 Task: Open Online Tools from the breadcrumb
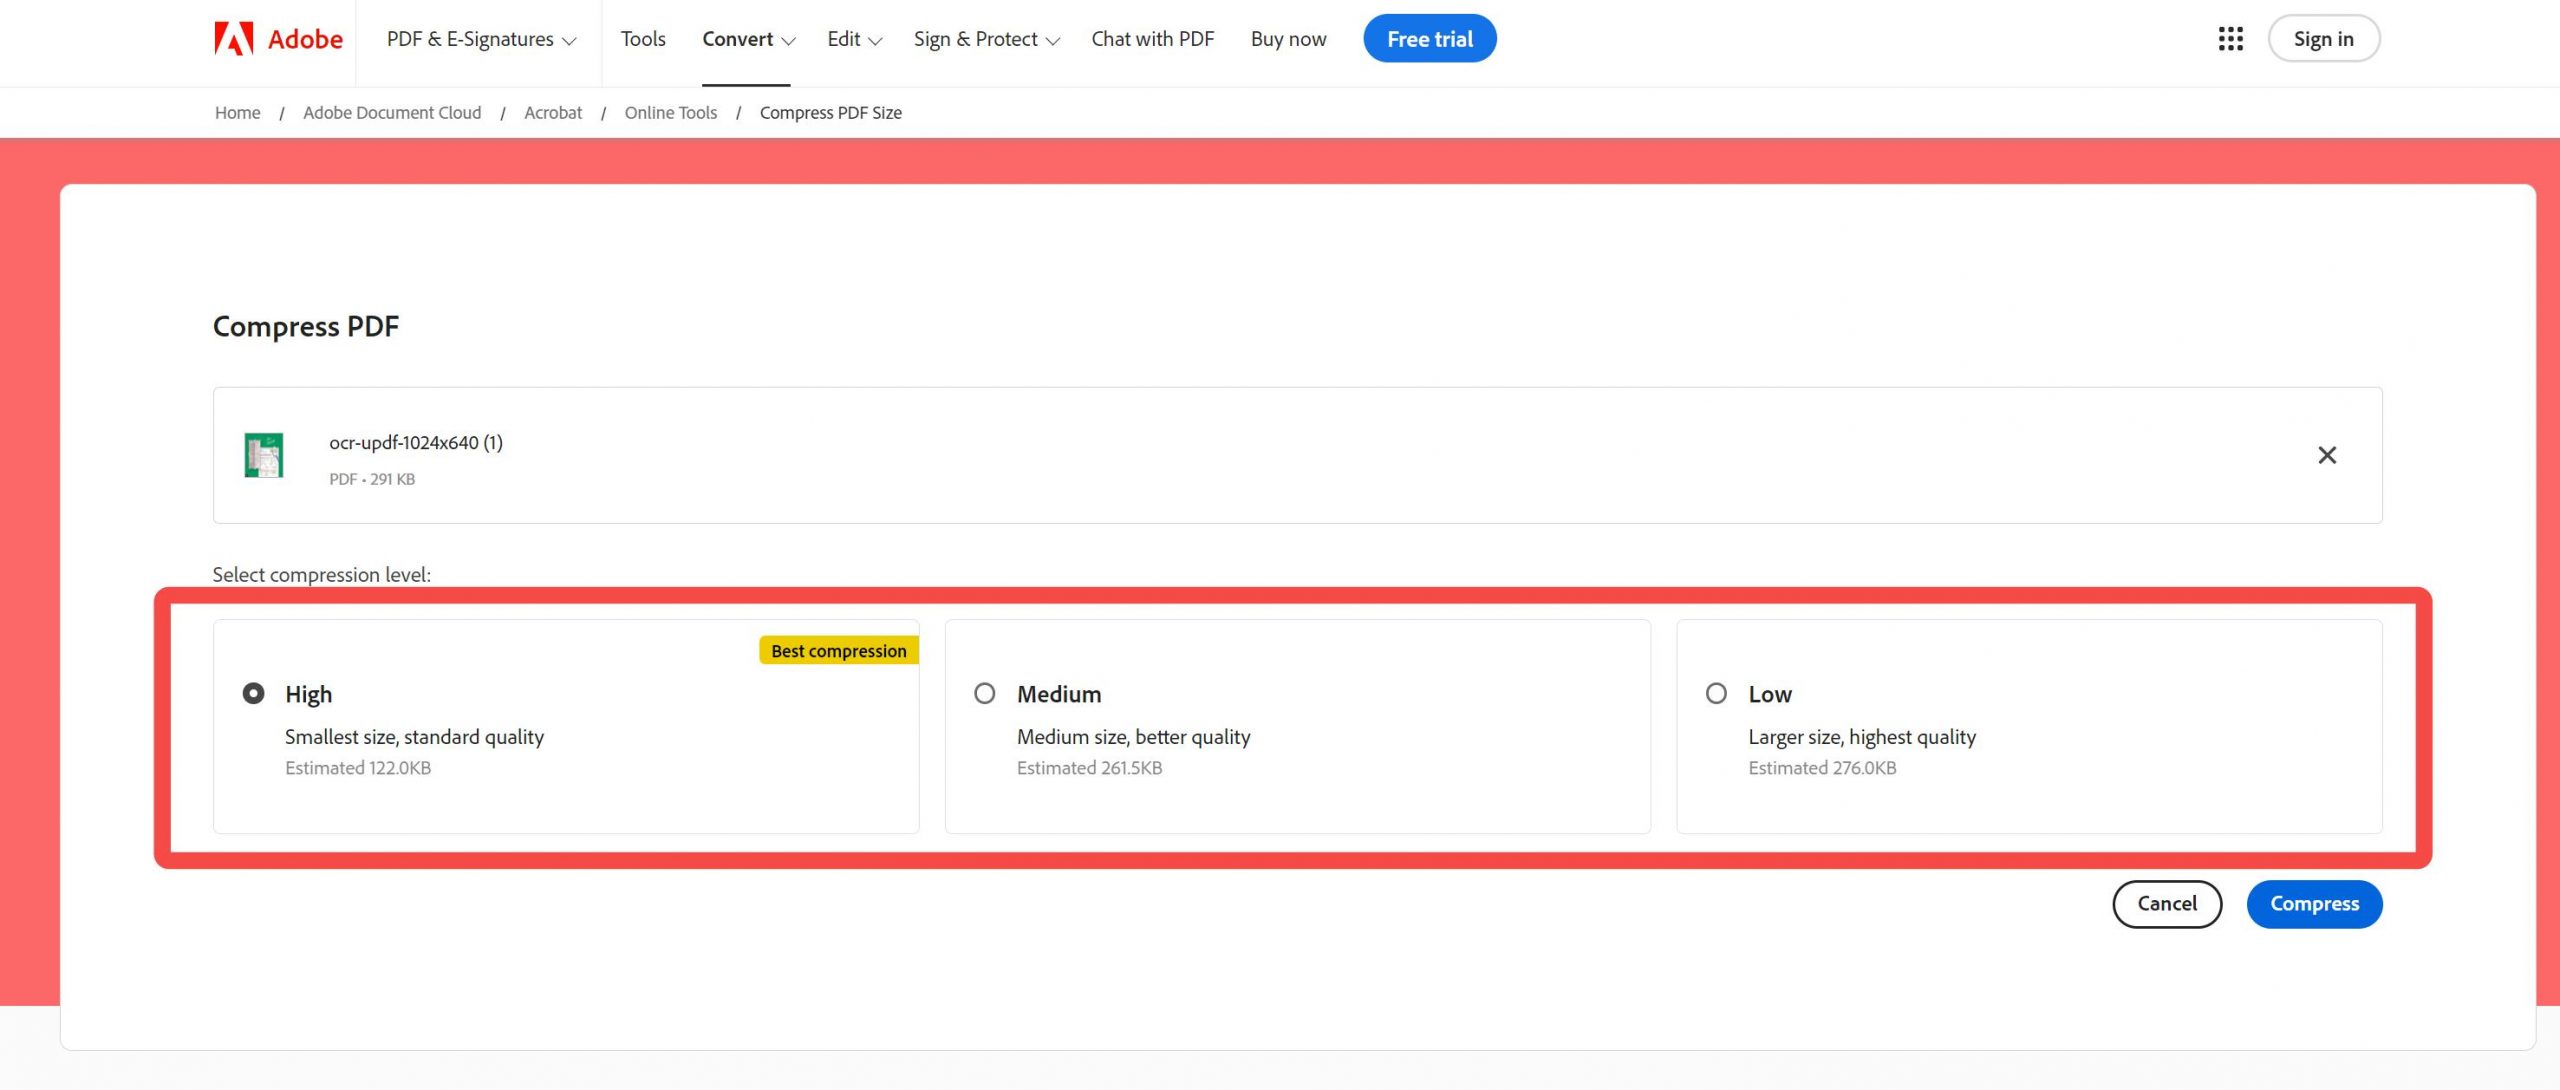[x=670, y=112]
